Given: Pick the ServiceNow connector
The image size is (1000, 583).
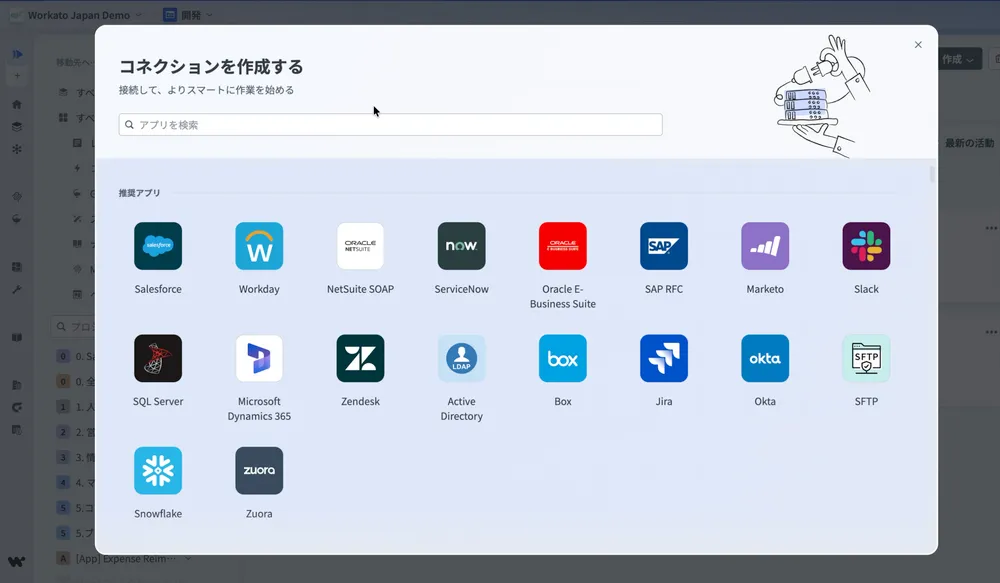Looking at the screenshot, I should point(461,246).
